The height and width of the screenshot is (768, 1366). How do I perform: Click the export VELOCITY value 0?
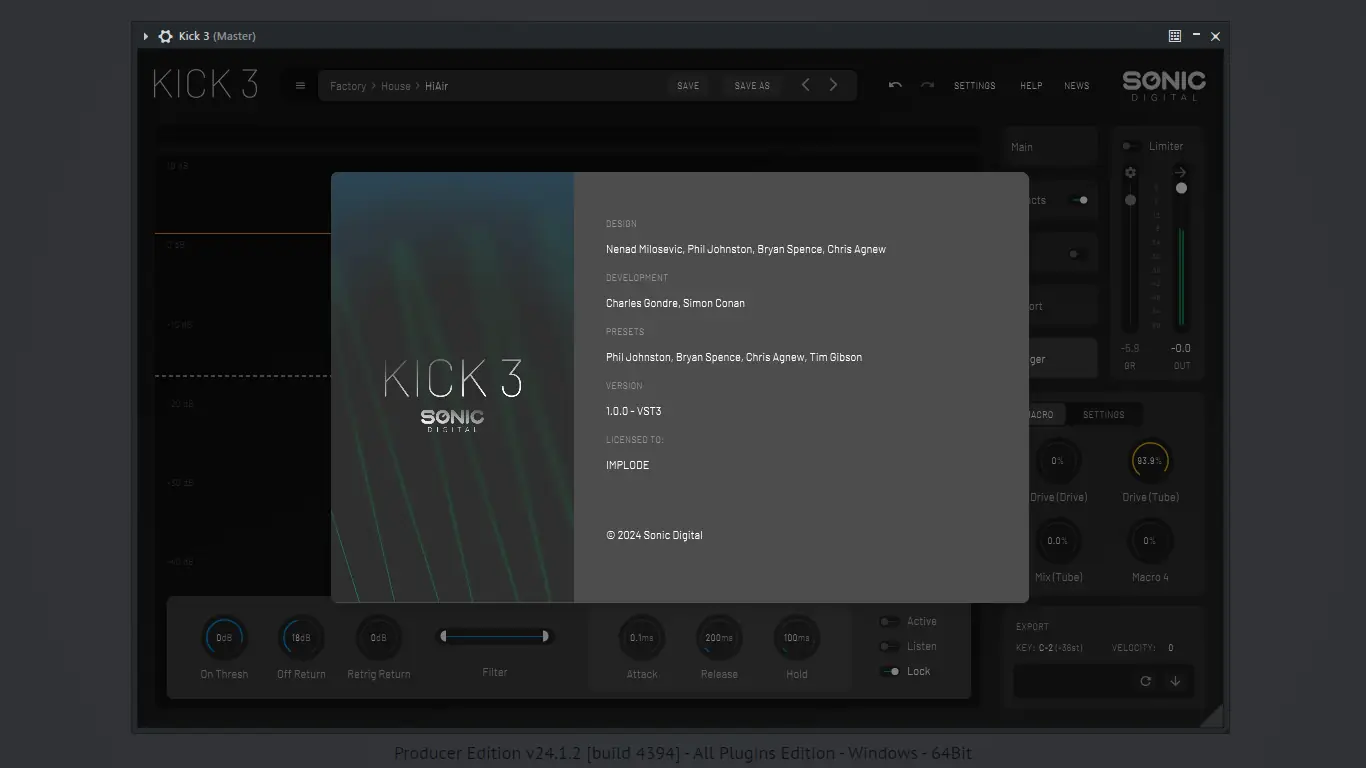1171,648
